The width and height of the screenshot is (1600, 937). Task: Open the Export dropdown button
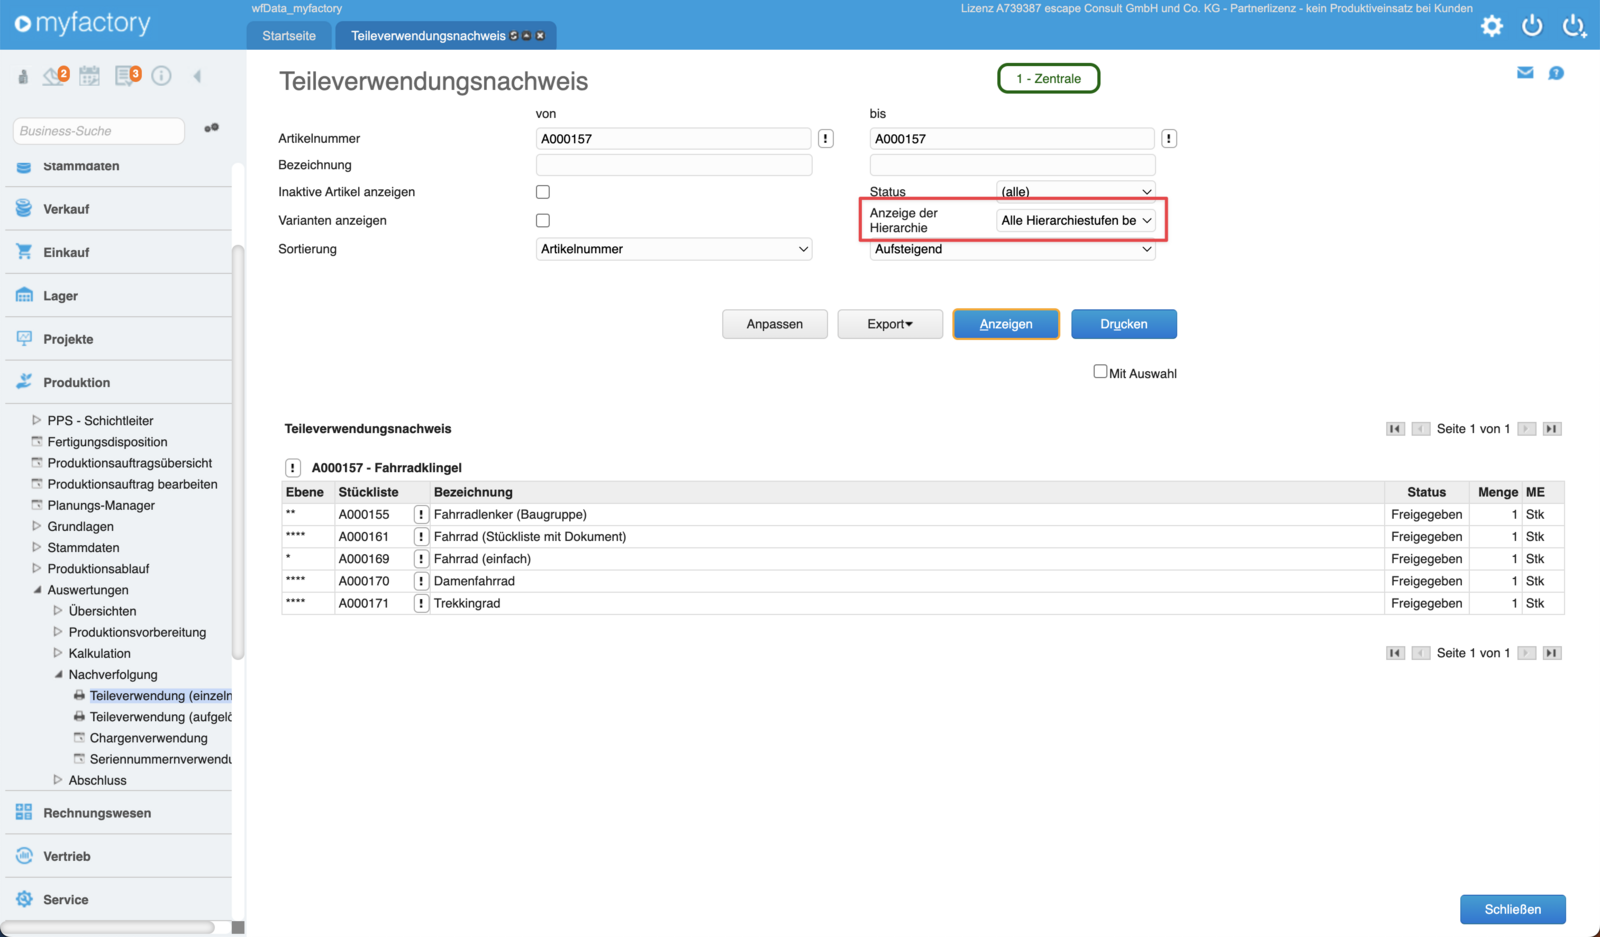pyautogui.click(x=890, y=324)
